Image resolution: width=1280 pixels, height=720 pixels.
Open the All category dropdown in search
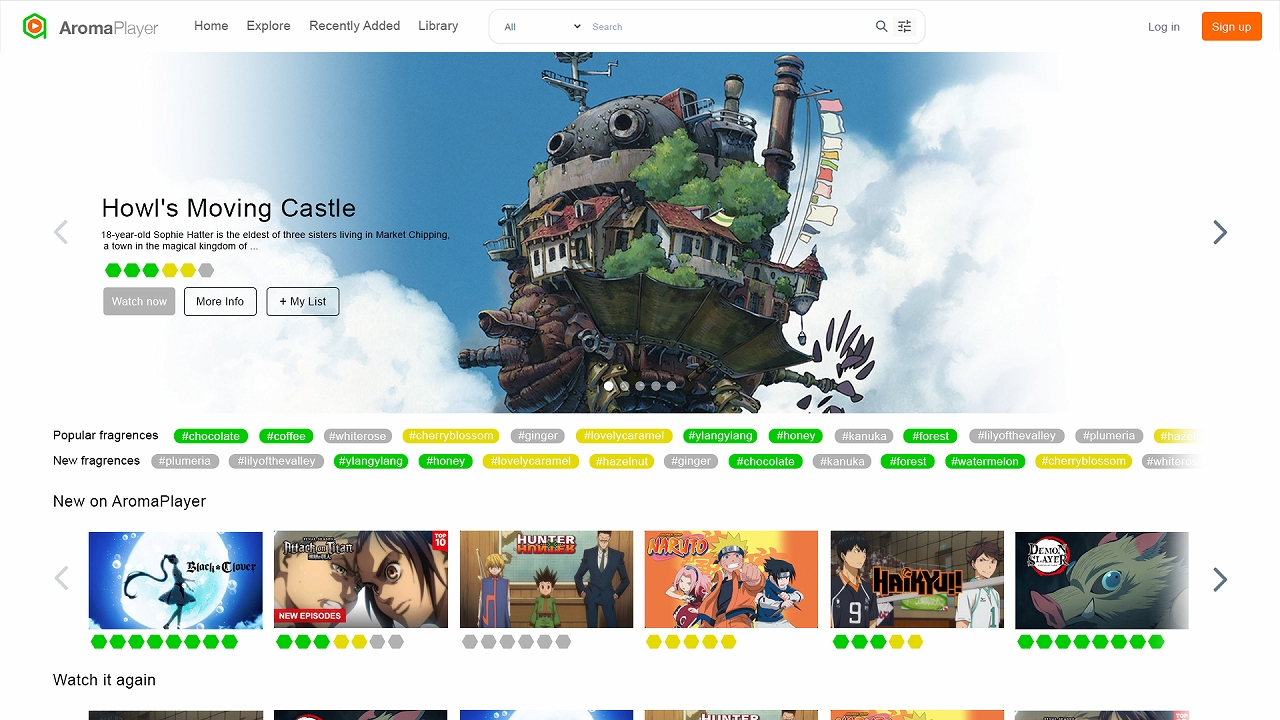point(541,27)
